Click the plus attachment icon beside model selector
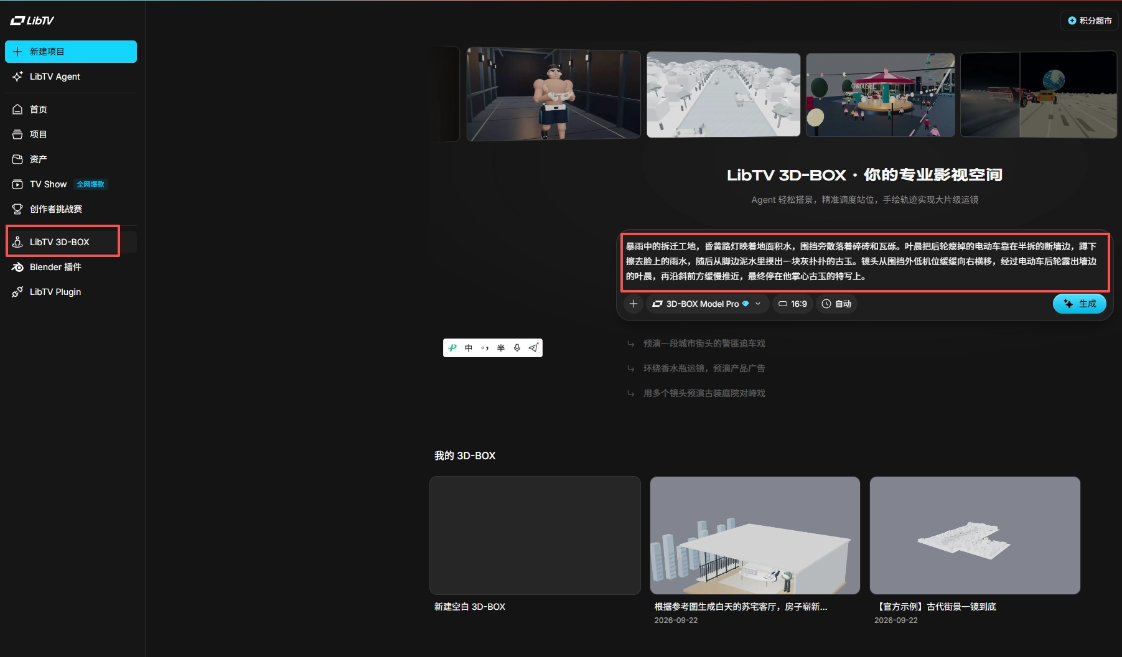Image resolution: width=1122 pixels, height=657 pixels. (633, 303)
